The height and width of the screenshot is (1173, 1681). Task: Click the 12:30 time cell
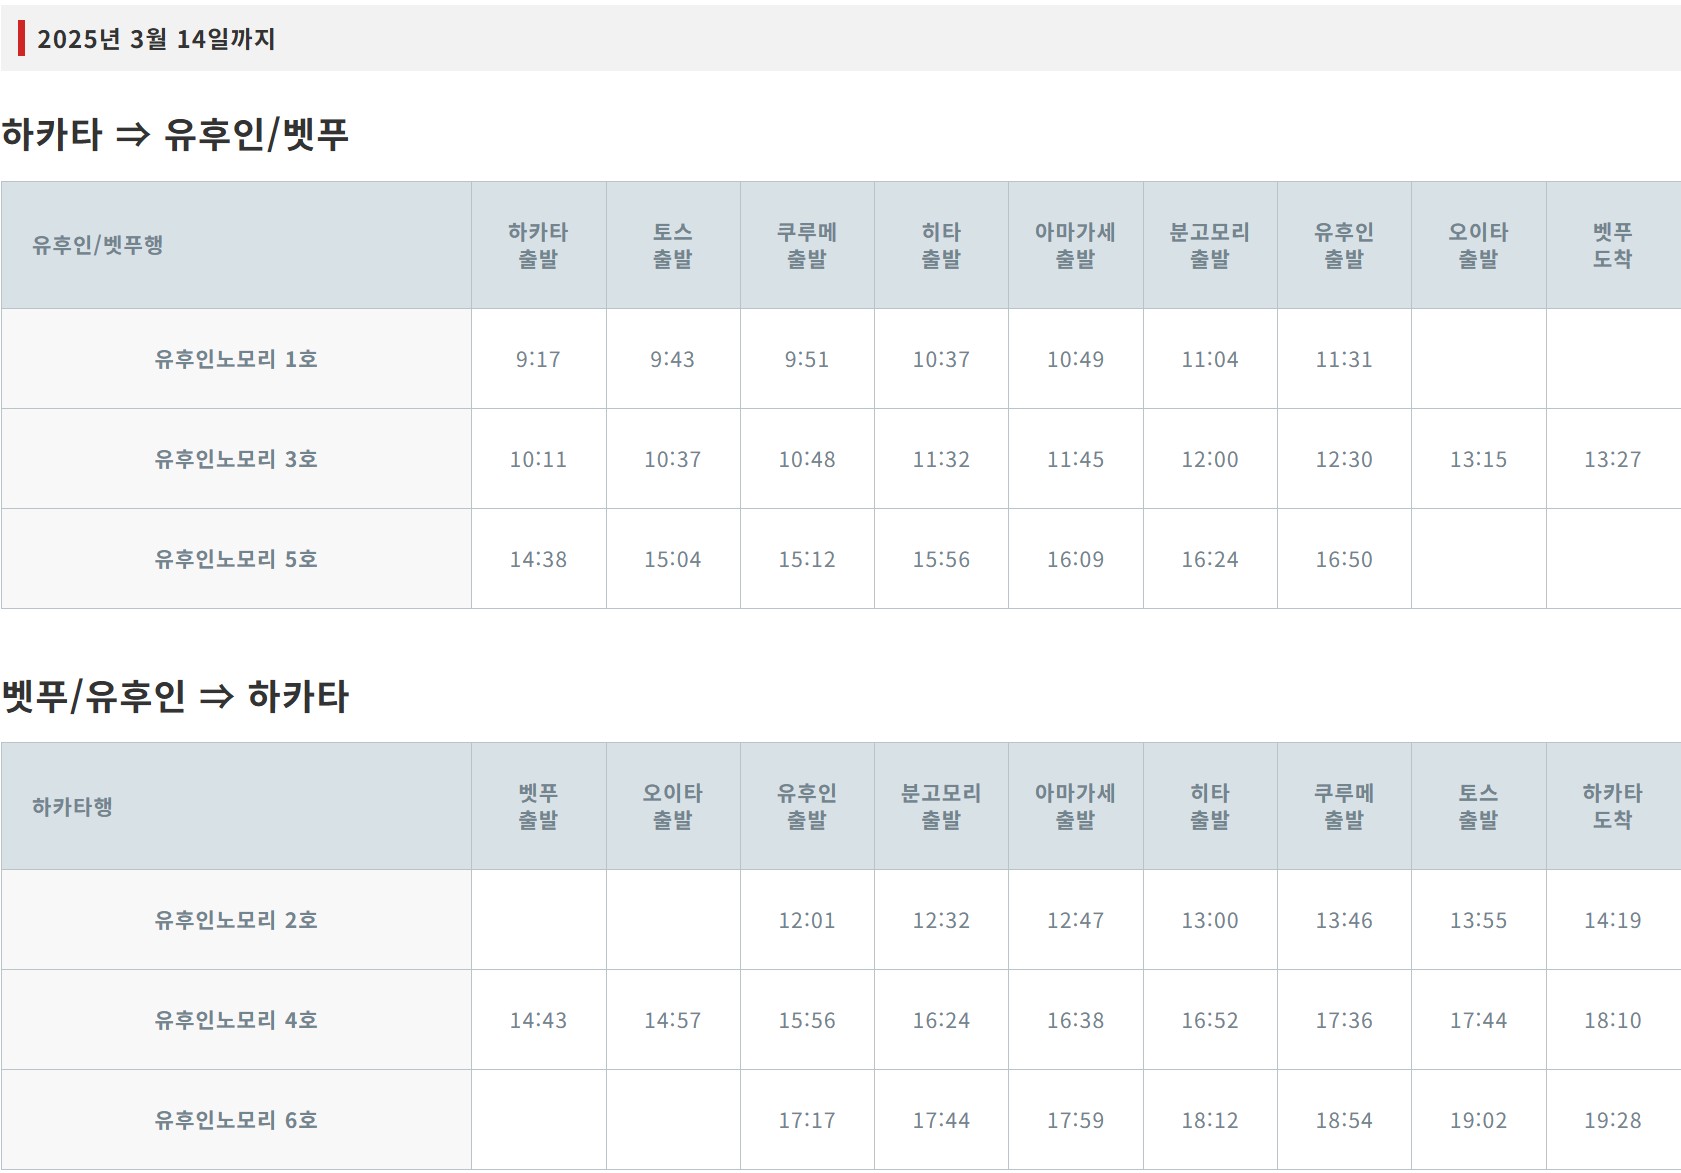click(1344, 459)
